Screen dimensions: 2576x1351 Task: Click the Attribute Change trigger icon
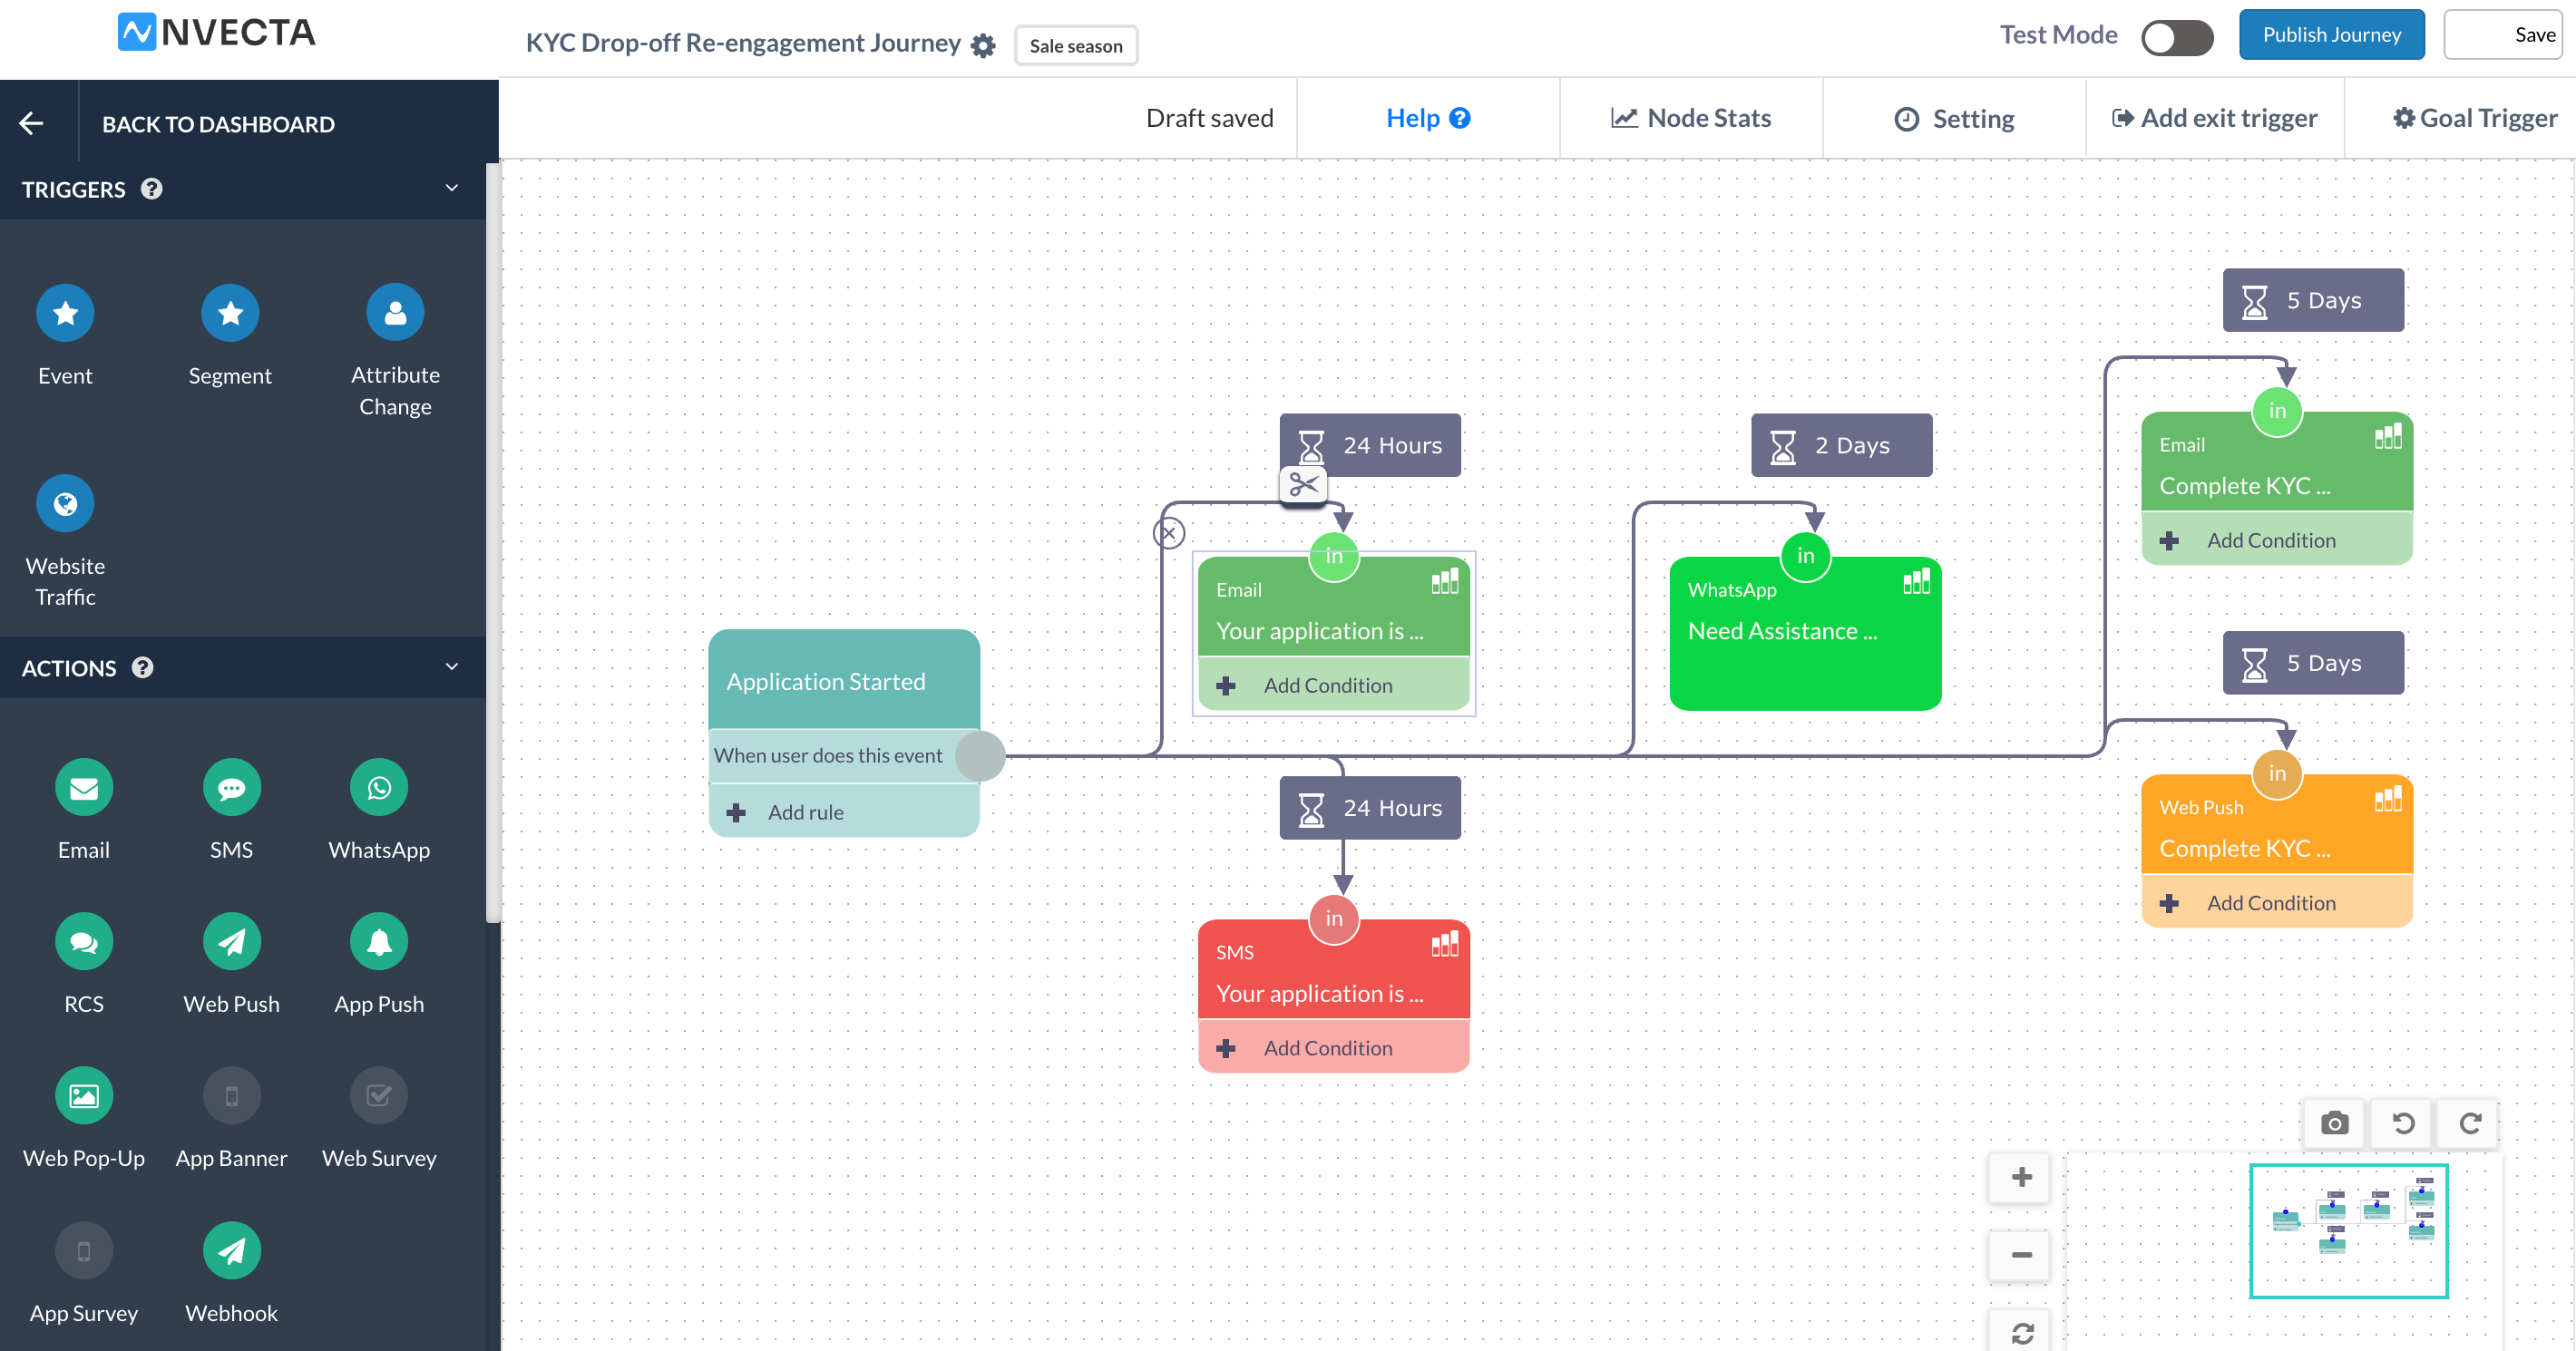point(395,313)
